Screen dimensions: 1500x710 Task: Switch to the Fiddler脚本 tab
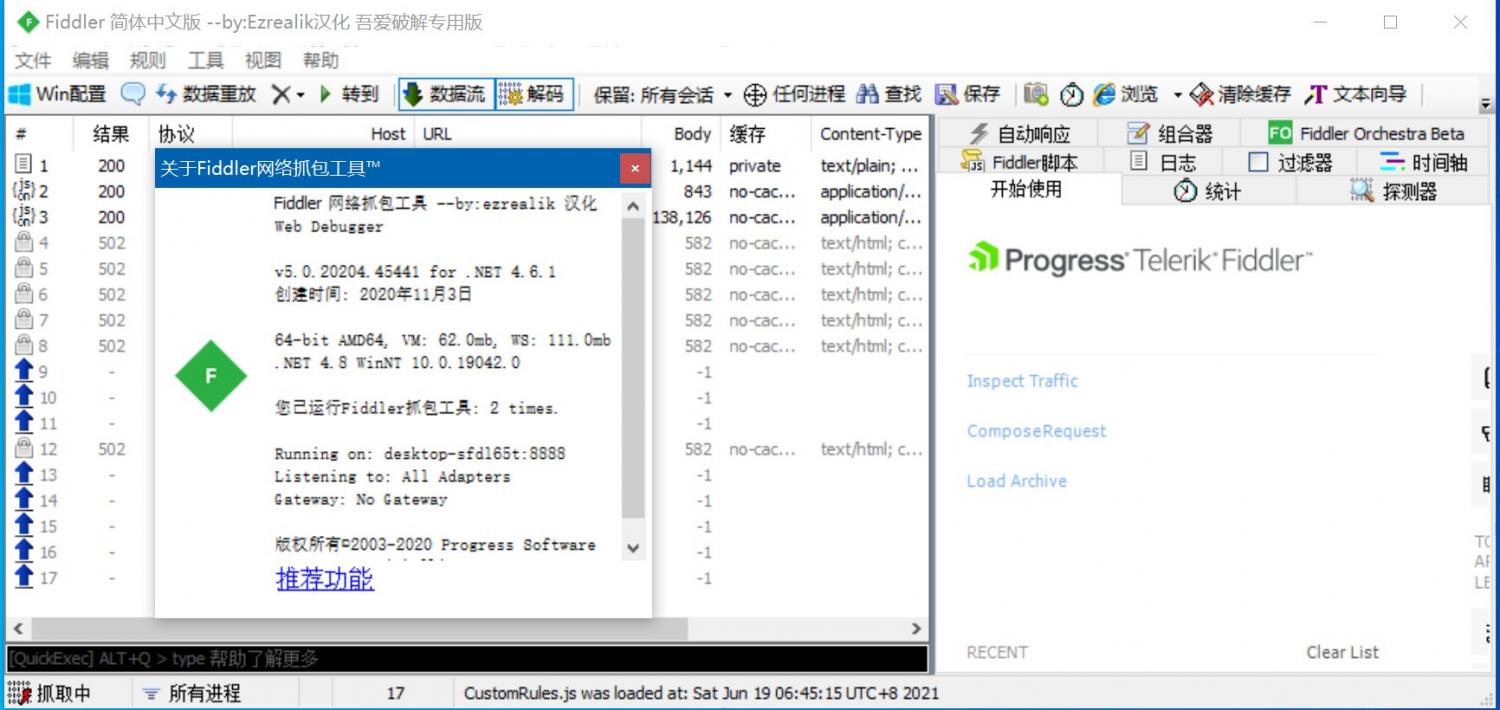pos(1019,161)
